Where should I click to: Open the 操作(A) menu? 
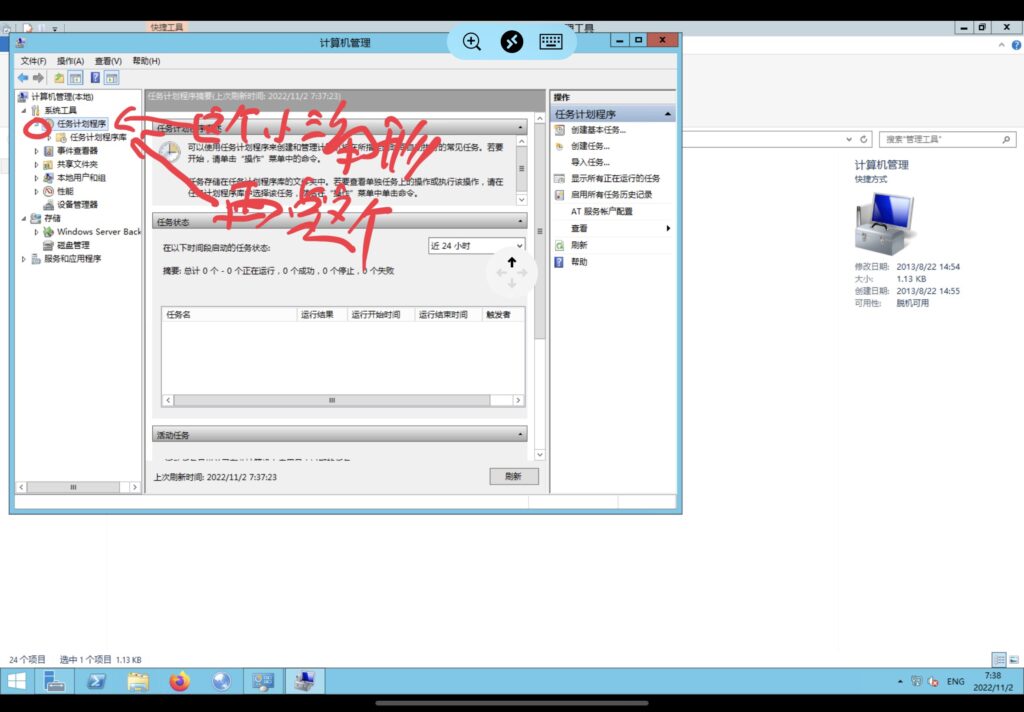70,61
